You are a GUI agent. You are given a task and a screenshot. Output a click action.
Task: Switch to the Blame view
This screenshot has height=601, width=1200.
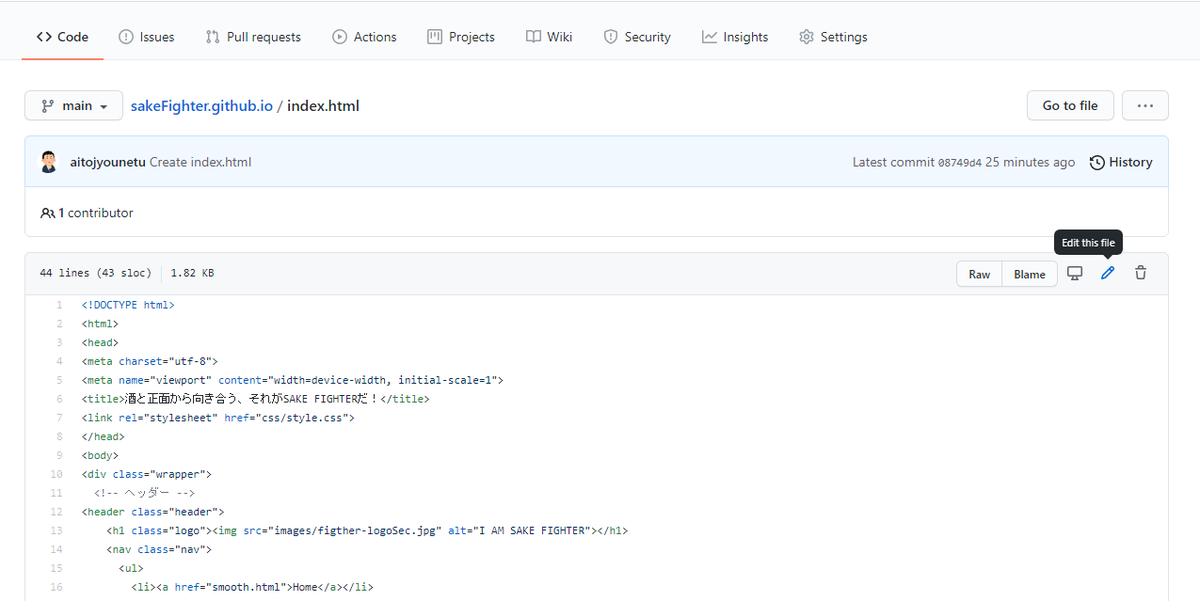[x=1029, y=273]
